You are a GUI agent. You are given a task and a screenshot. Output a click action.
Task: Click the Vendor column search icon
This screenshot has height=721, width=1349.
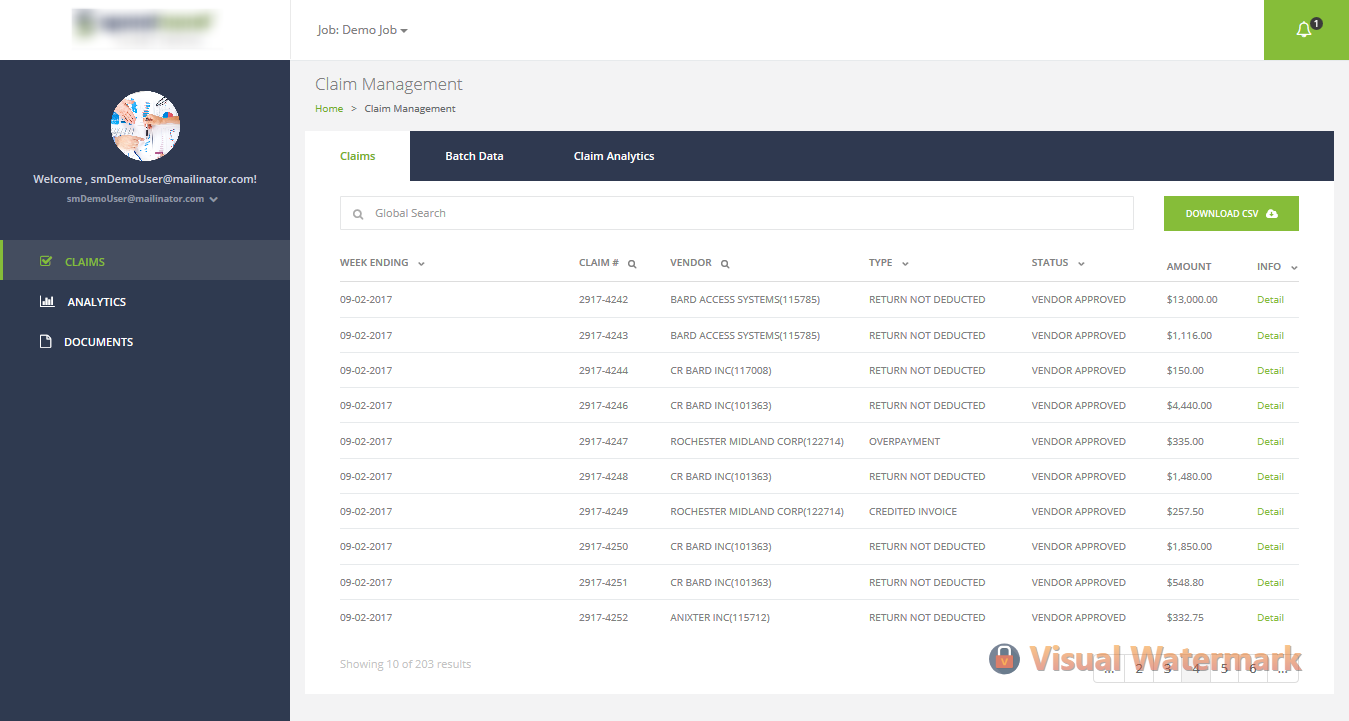pos(725,264)
